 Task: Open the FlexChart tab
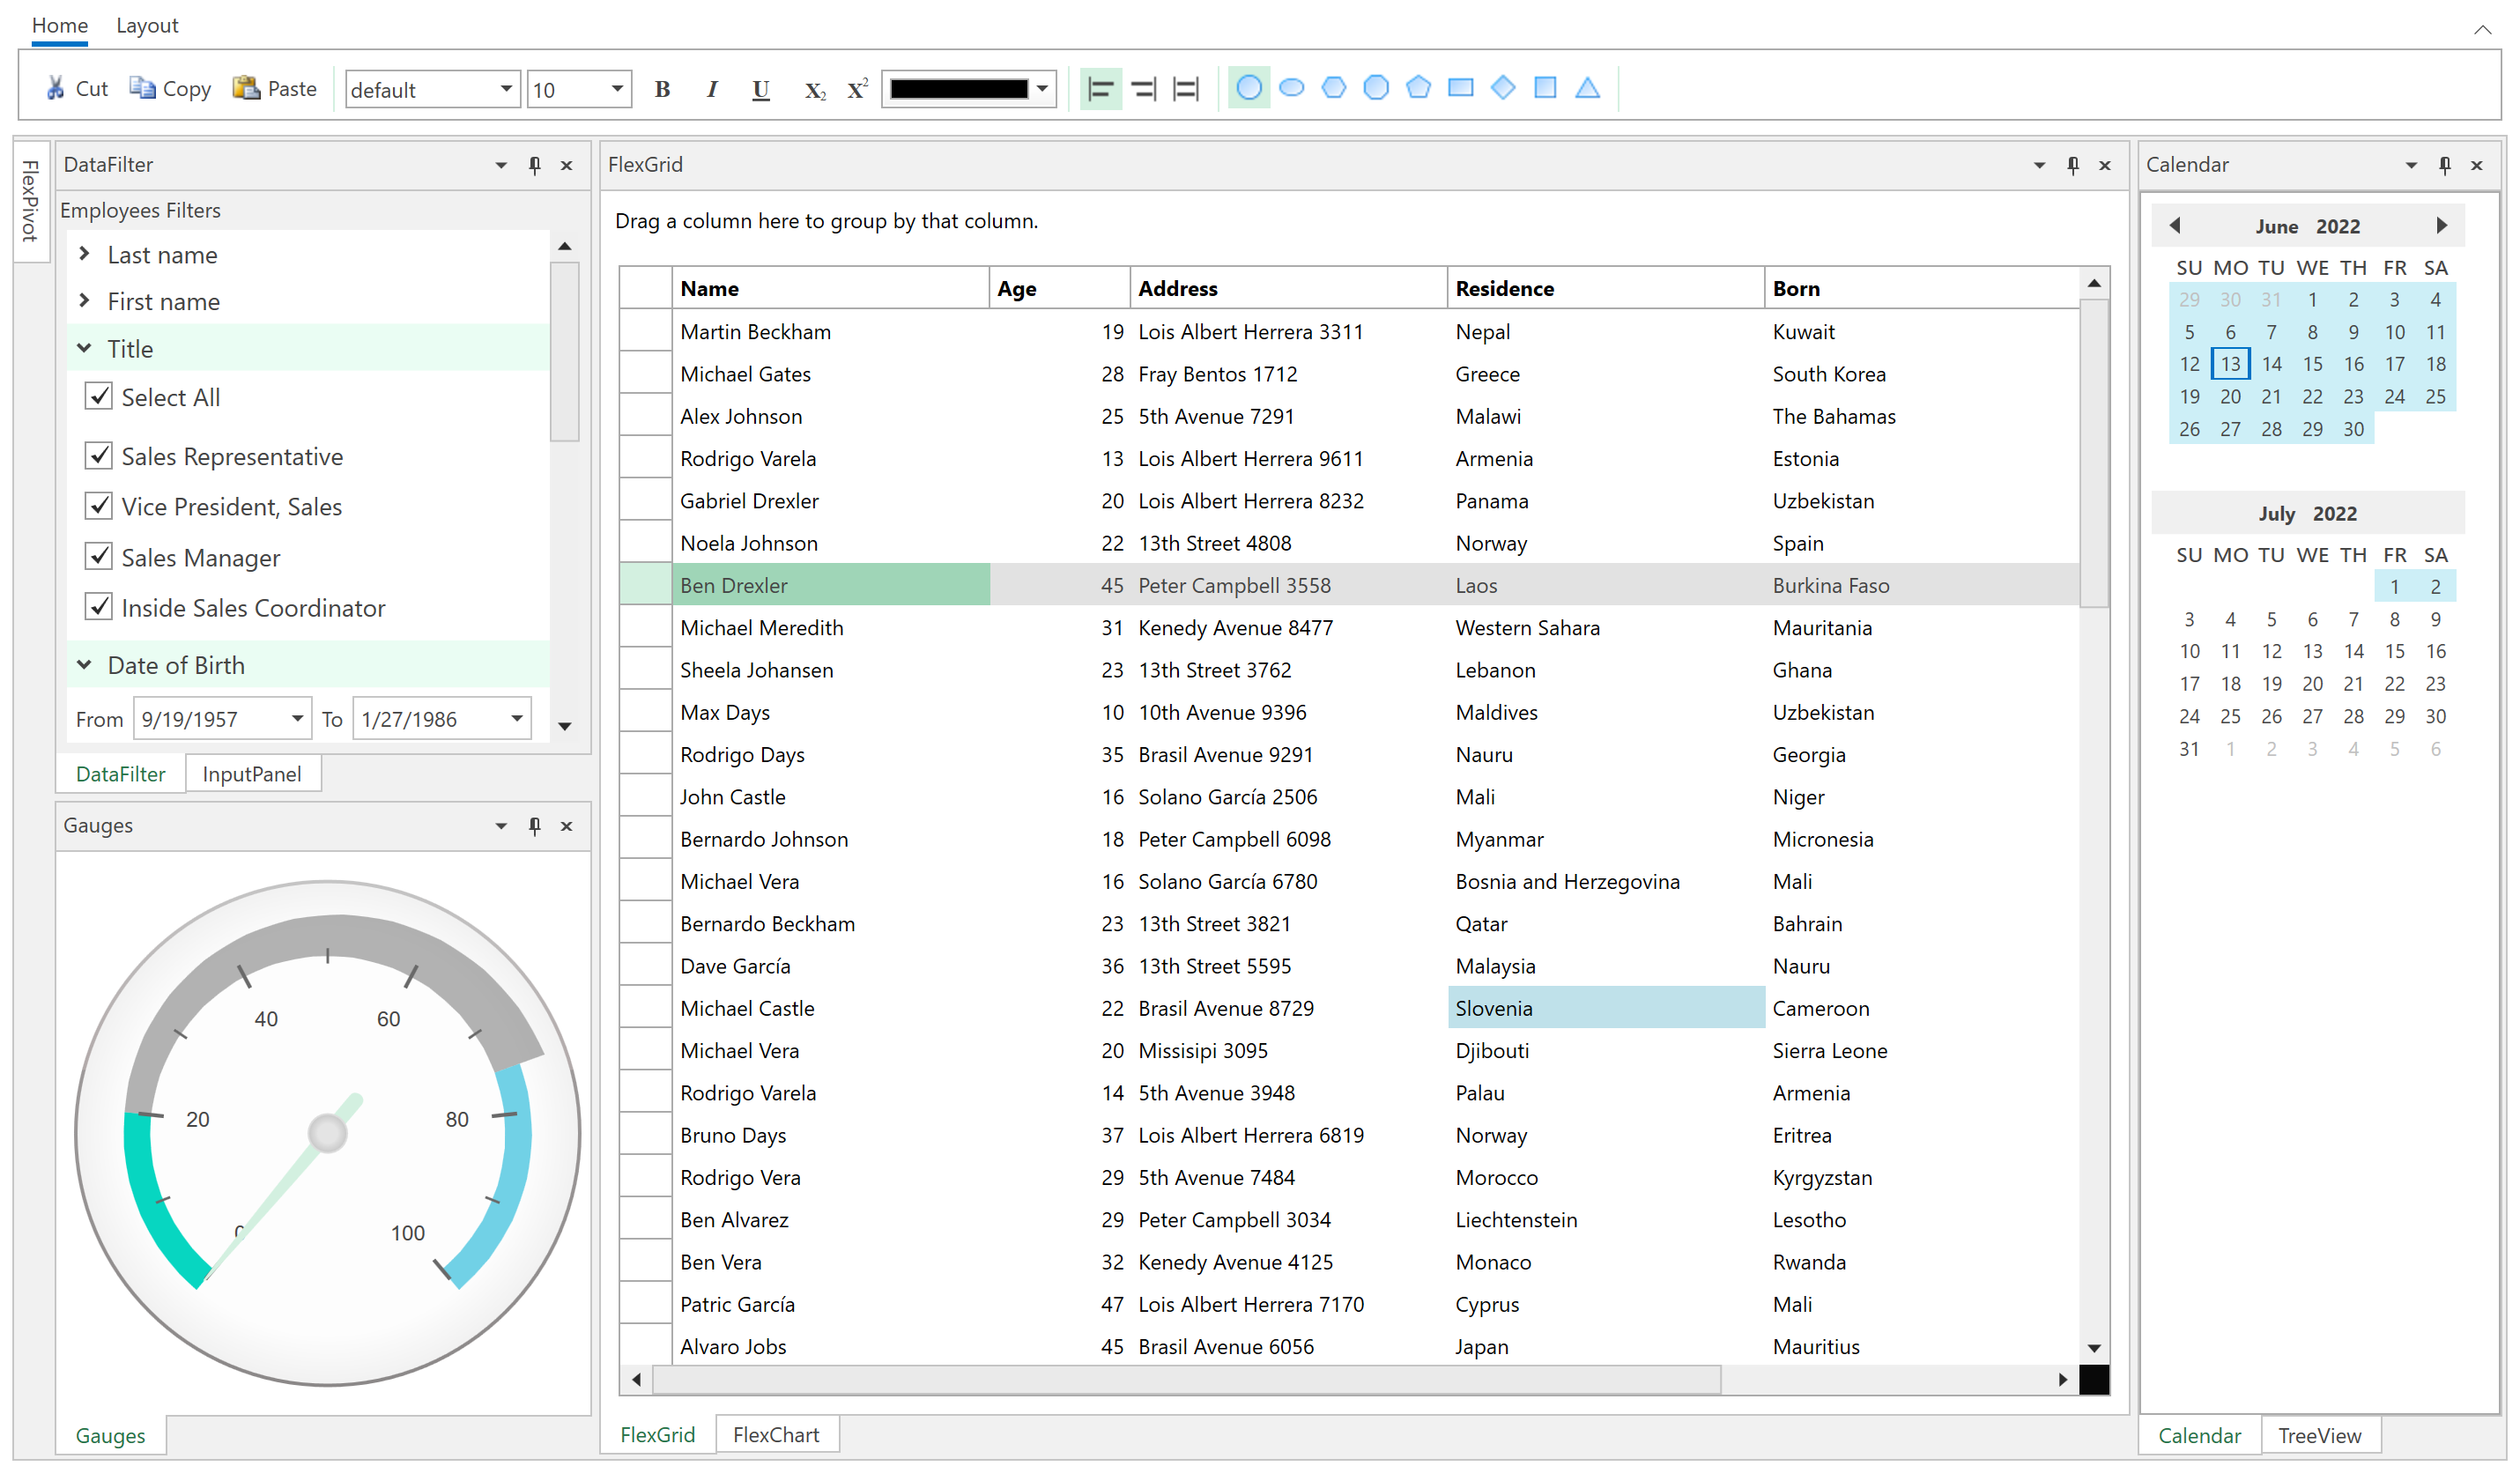[x=776, y=1435]
